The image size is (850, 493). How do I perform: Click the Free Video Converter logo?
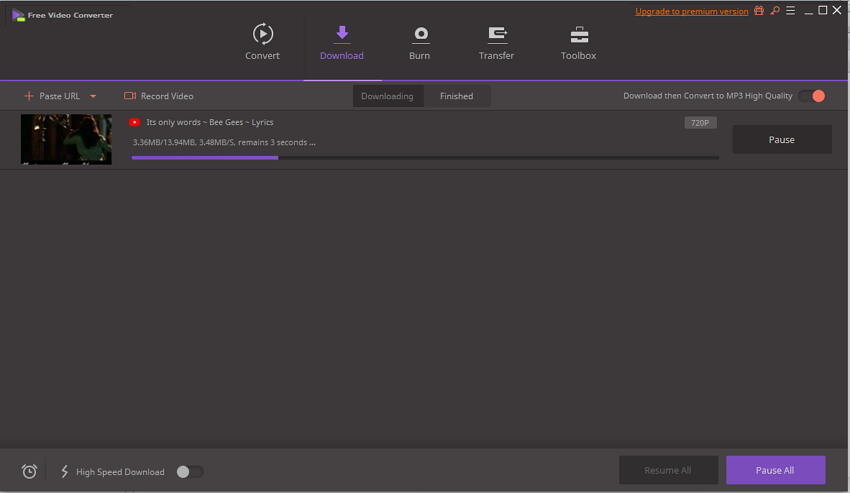point(18,16)
